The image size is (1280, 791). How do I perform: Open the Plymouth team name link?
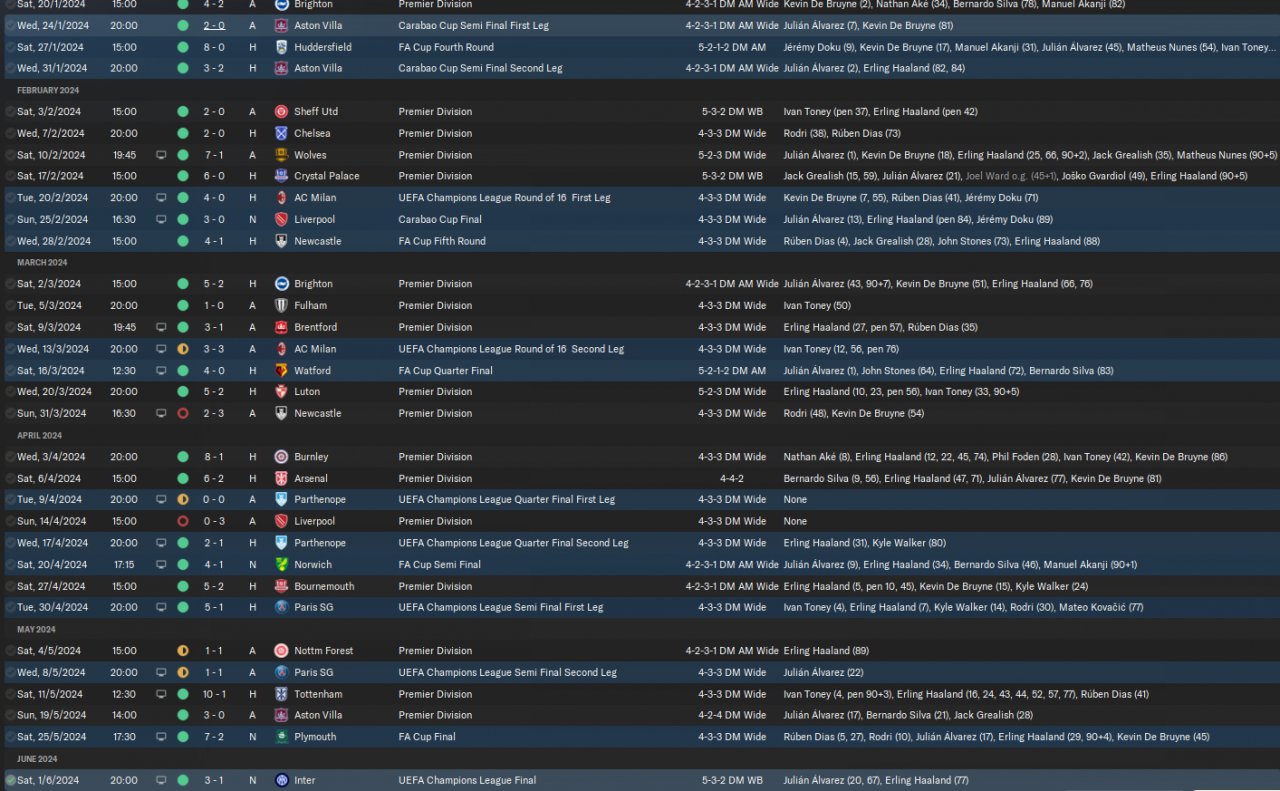(x=315, y=737)
